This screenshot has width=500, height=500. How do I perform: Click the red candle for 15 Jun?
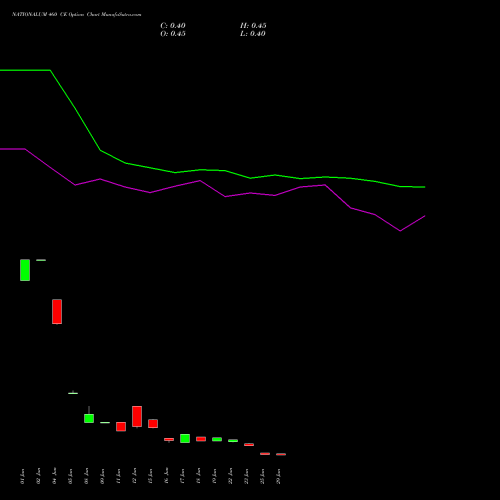[153, 423]
